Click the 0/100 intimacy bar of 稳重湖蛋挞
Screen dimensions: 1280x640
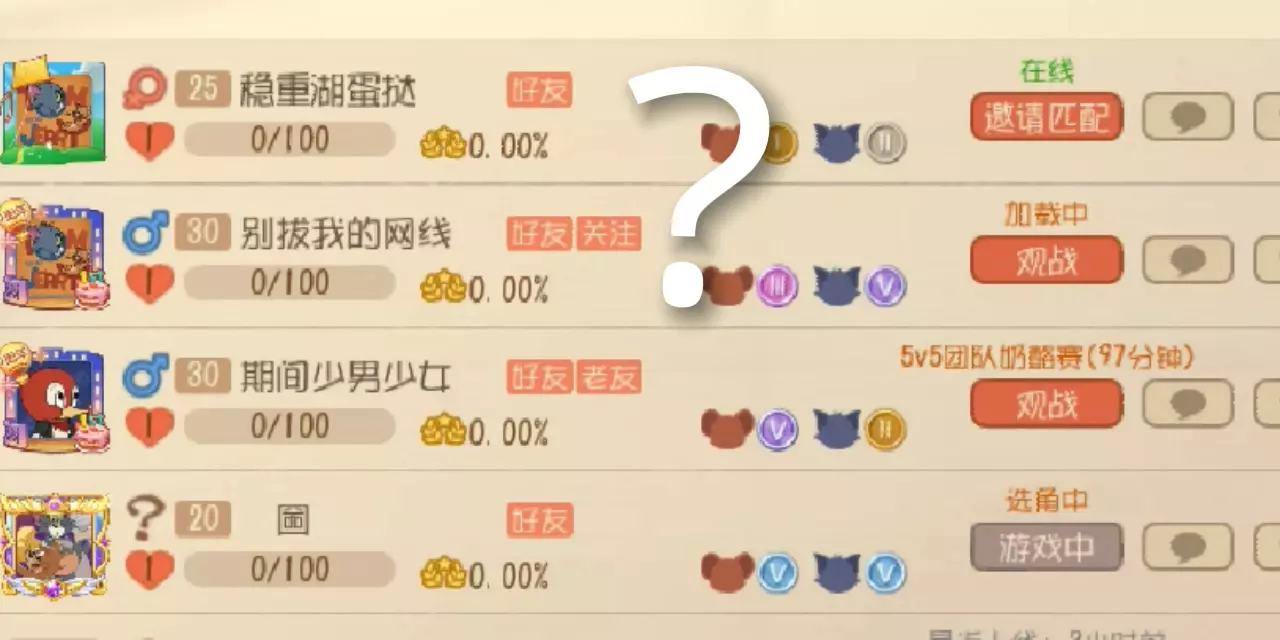click(x=289, y=140)
